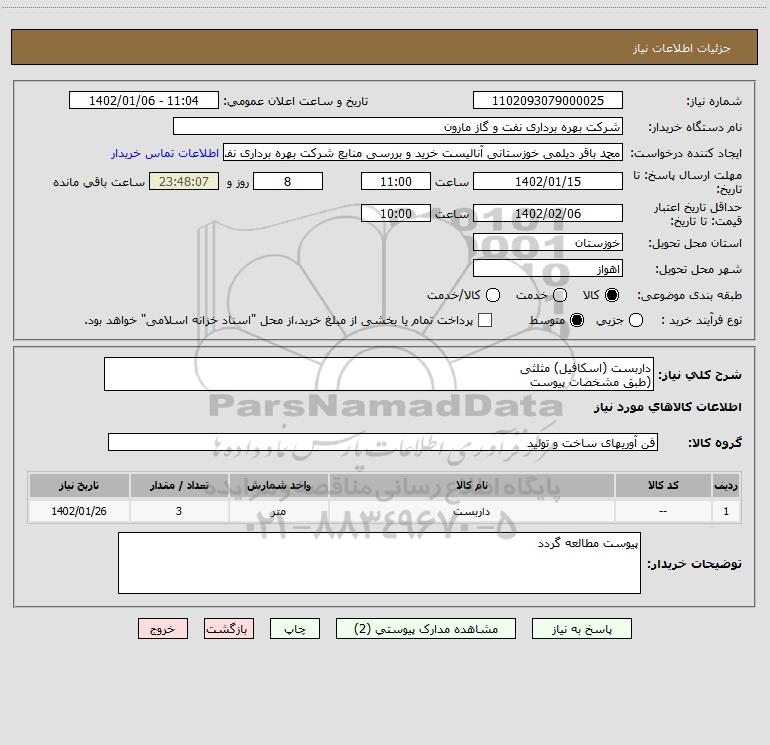Click the remaining days field 8

[x=288, y=181]
